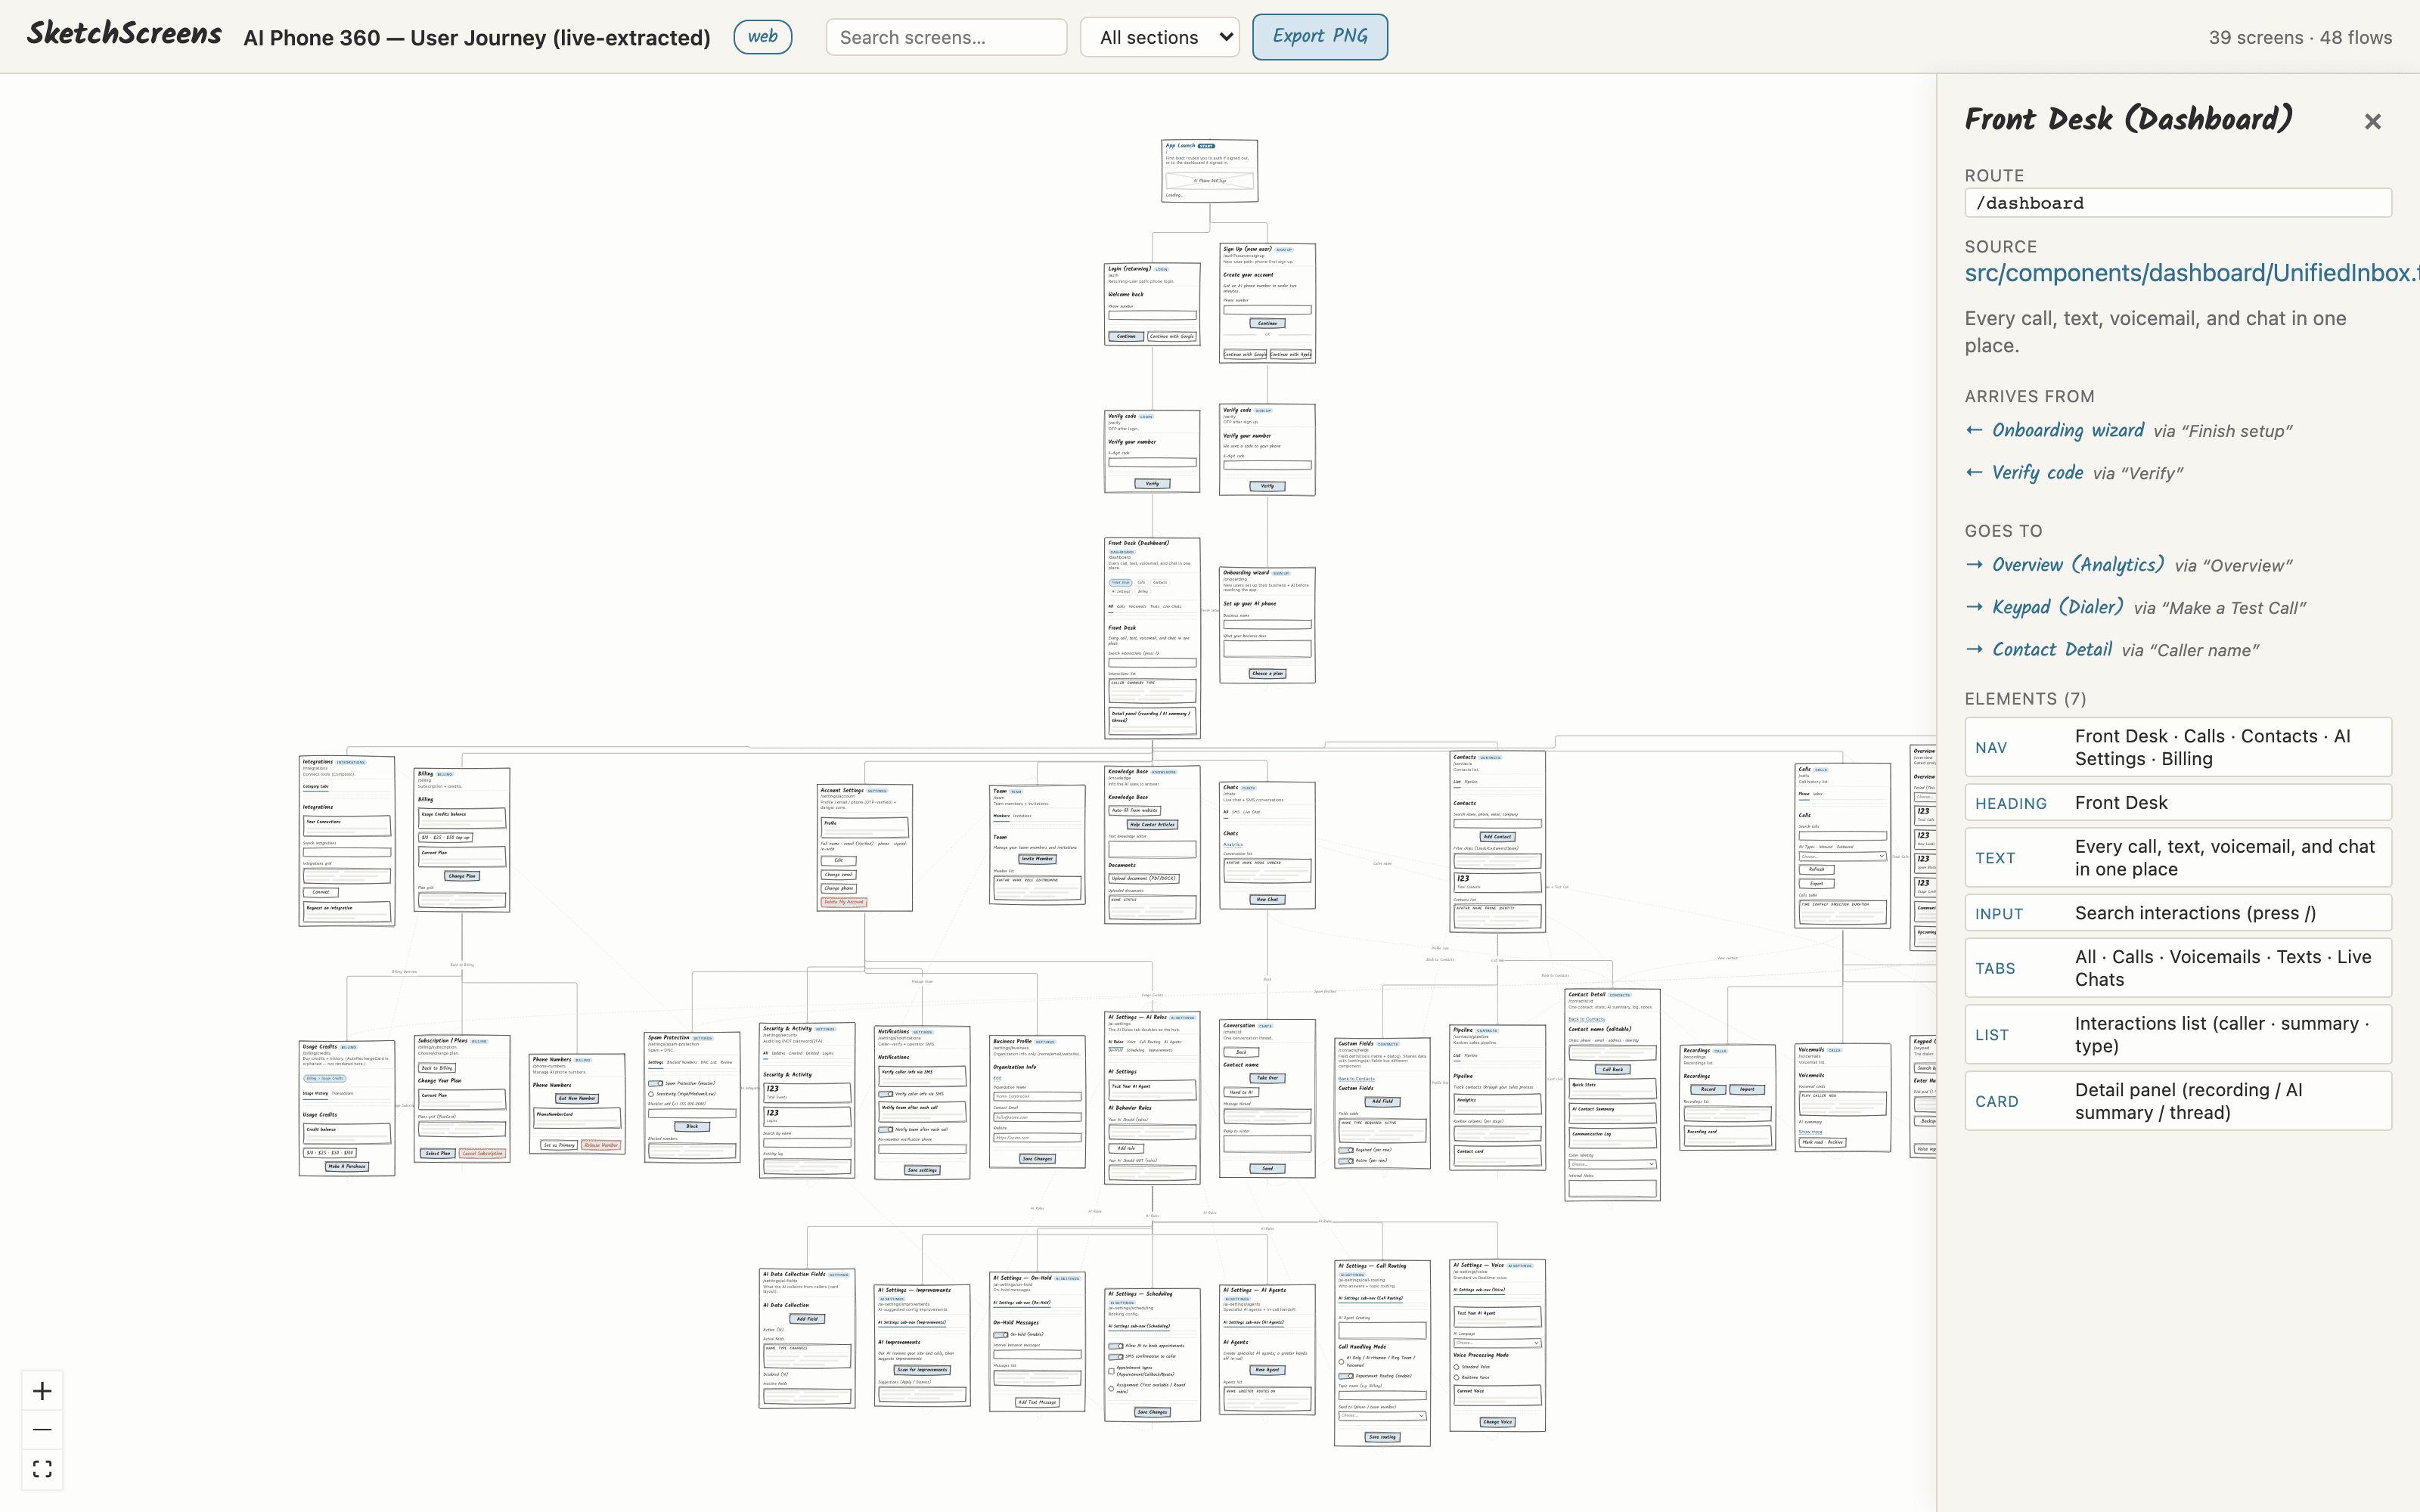The image size is (2420, 1512).
Task: Export the journey map as PNG
Action: coord(1320,36)
